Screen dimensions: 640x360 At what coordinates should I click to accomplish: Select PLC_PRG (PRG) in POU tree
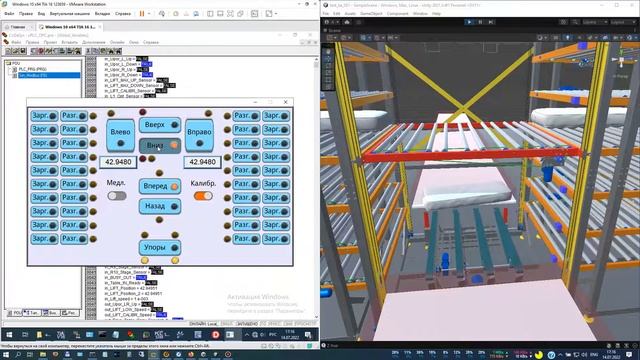(32, 69)
